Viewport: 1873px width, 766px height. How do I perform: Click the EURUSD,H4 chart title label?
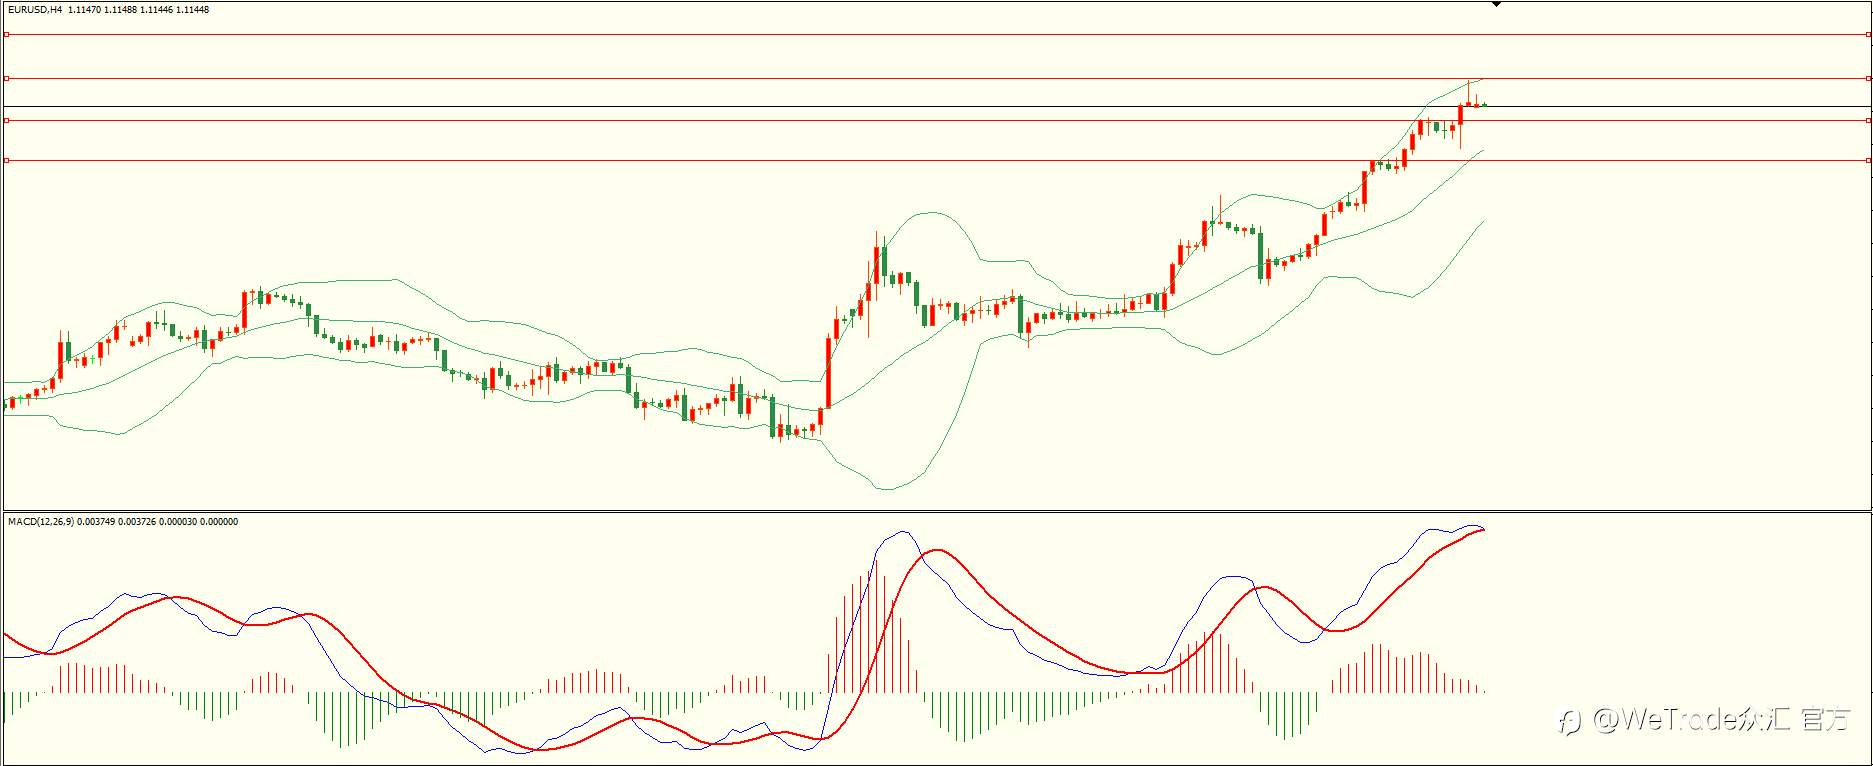click(34, 9)
